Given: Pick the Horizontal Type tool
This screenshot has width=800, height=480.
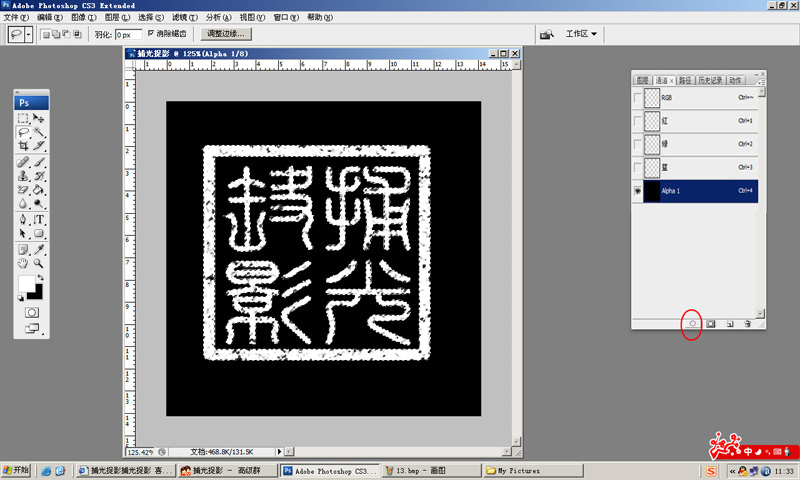Looking at the screenshot, I should click(40, 219).
